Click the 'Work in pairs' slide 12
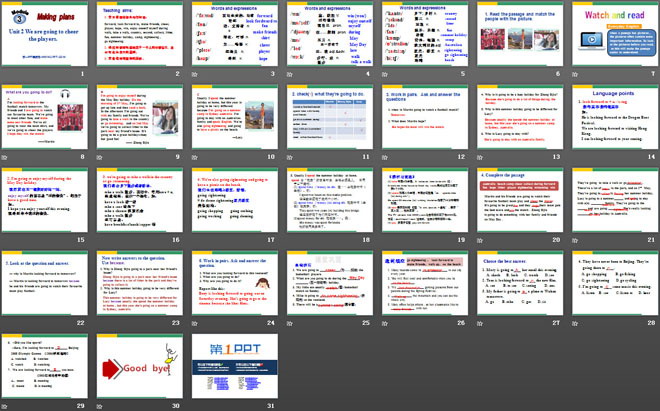Viewport: 660px width, 411px height. pos(423,123)
